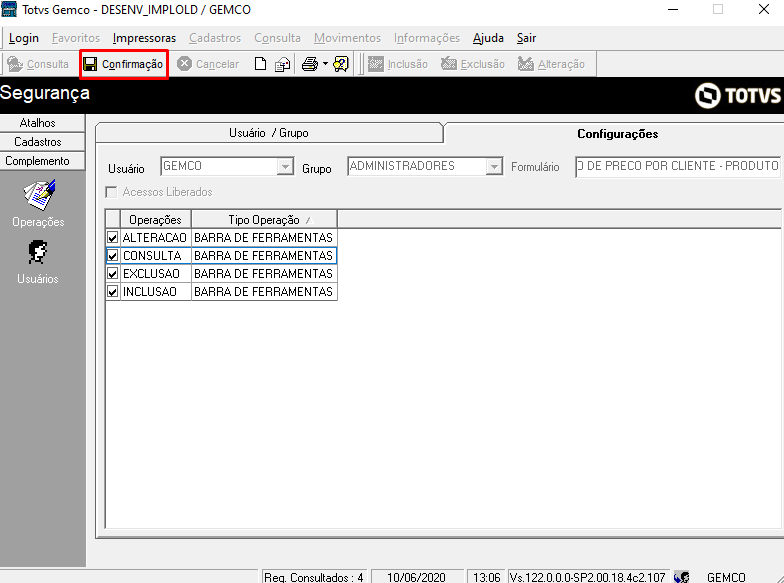Image resolution: width=784 pixels, height=583 pixels.
Task: Open the printer dropdown arrow
Action: [x=325, y=64]
